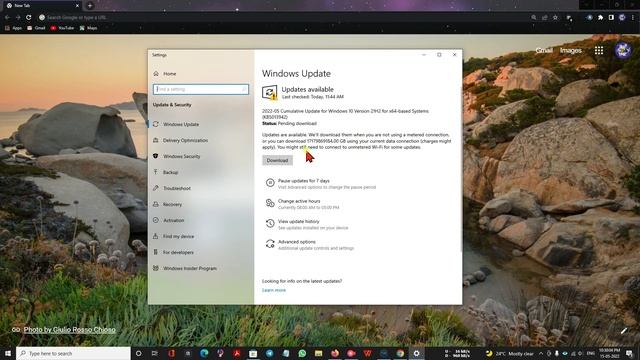Screen dimensions: 640x360
Task: Click Chrome's back arrow
Action: pyautogui.click(x=7, y=18)
